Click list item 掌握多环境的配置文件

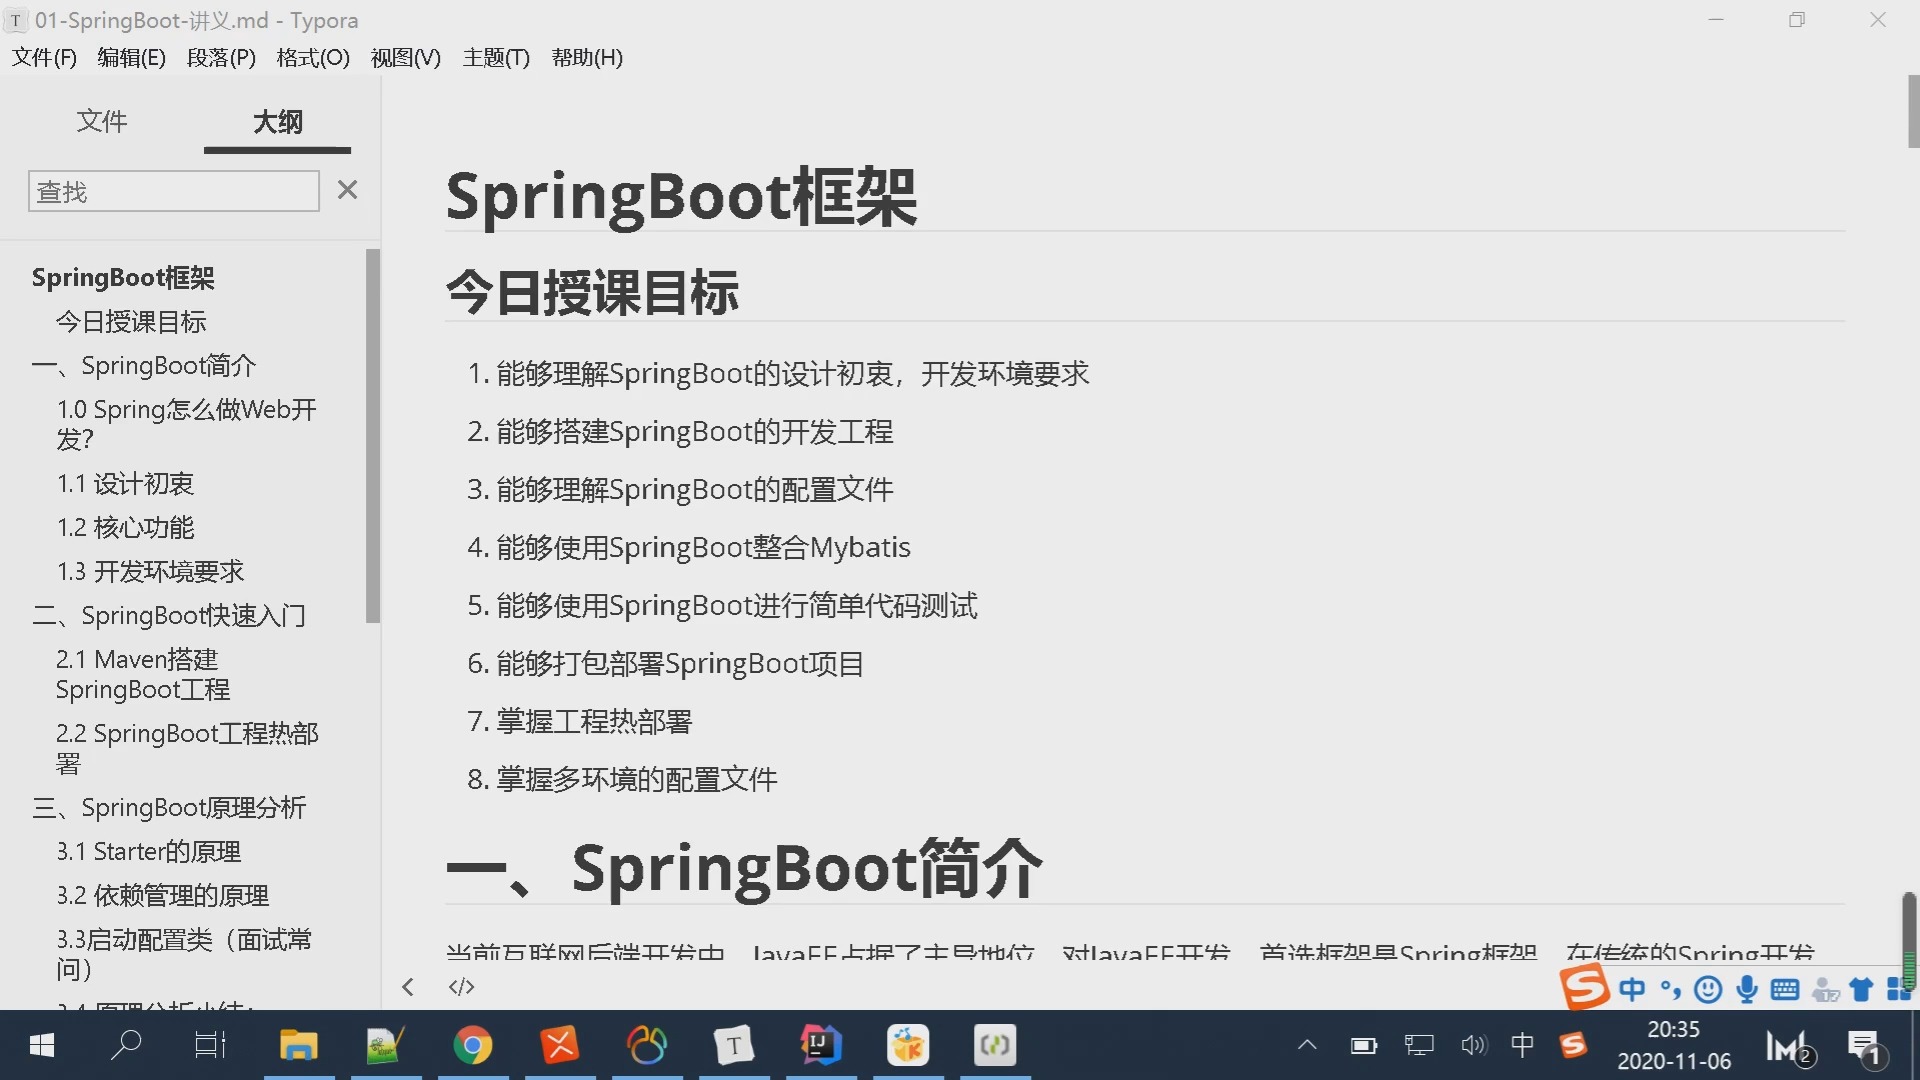coord(637,780)
